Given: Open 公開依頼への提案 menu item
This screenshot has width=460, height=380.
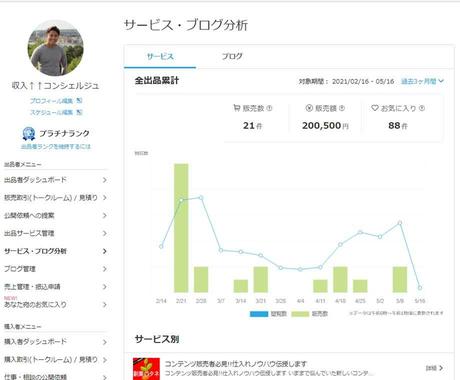Looking at the screenshot, I should coord(29,216).
